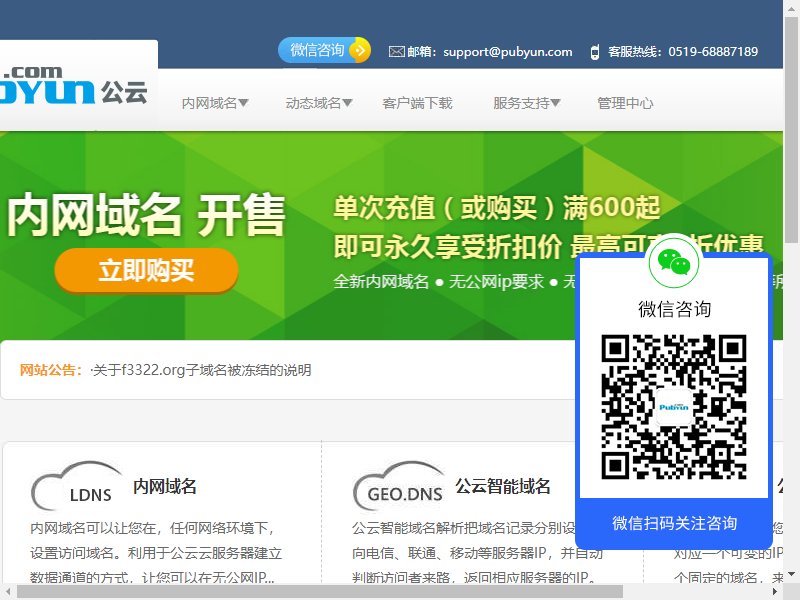Click the orange 立即购买 button

tap(146, 270)
